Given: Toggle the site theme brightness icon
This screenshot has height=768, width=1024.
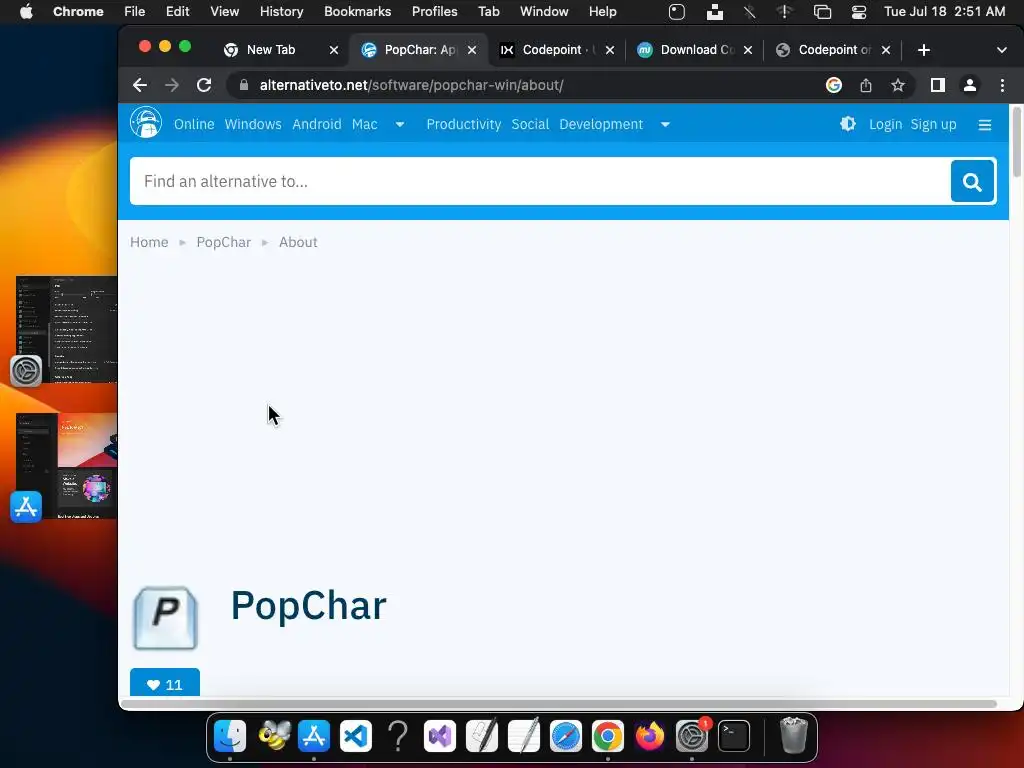Looking at the screenshot, I should [847, 124].
